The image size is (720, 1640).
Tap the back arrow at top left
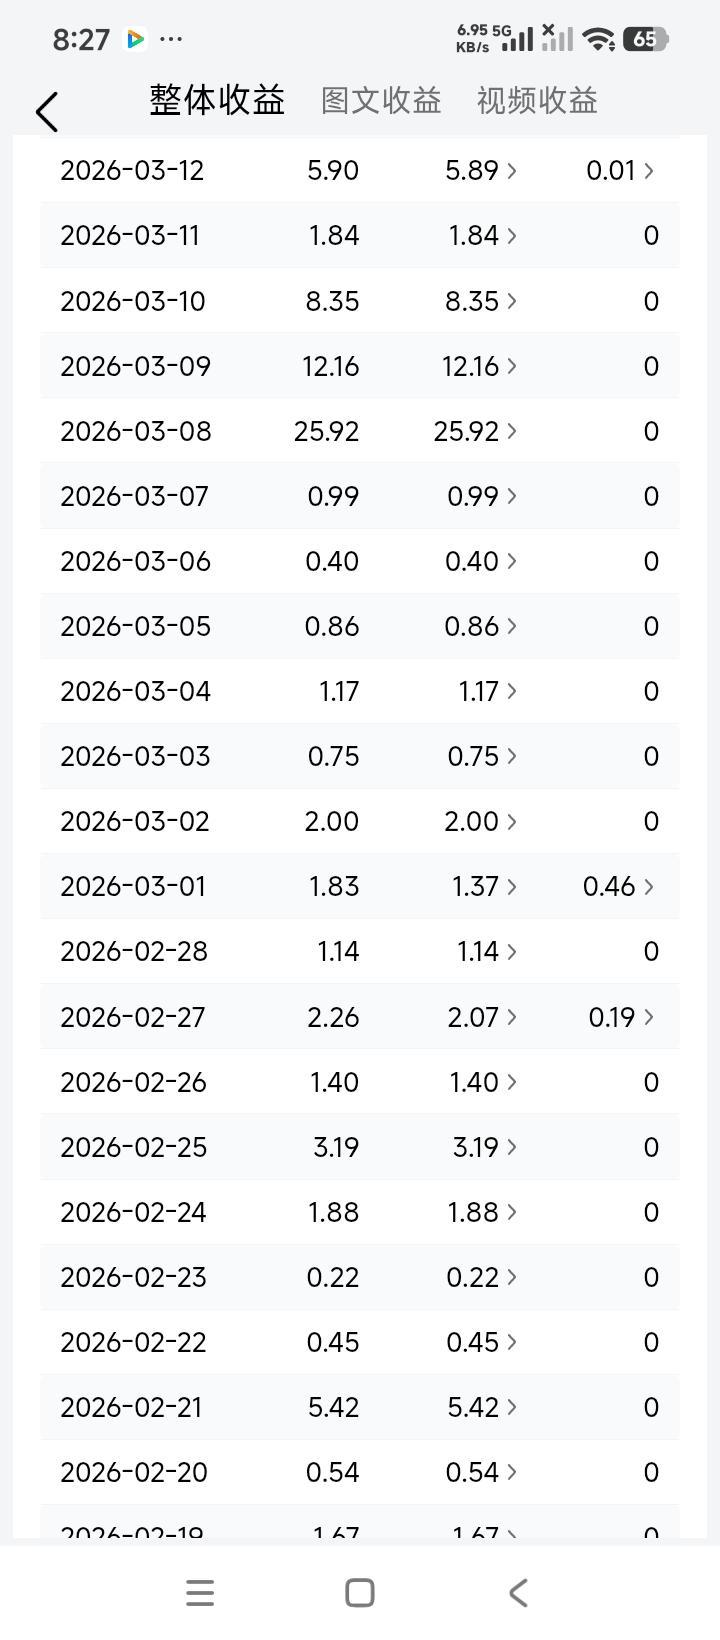click(x=47, y=111)
